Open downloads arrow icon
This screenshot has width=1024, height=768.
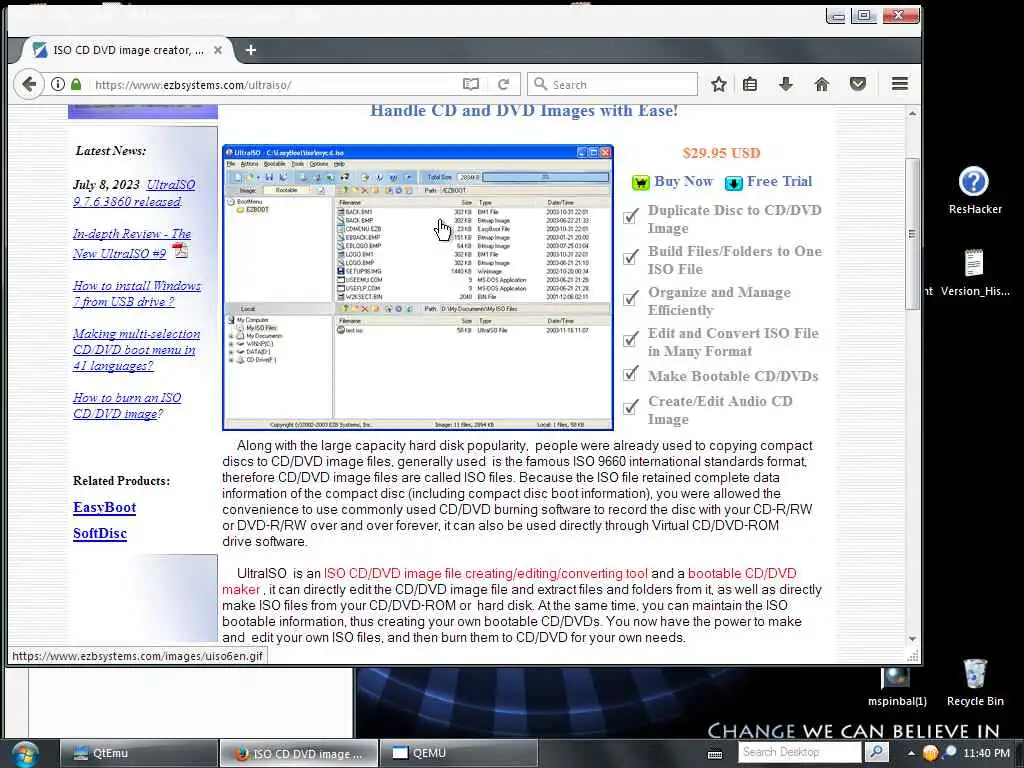786,84
